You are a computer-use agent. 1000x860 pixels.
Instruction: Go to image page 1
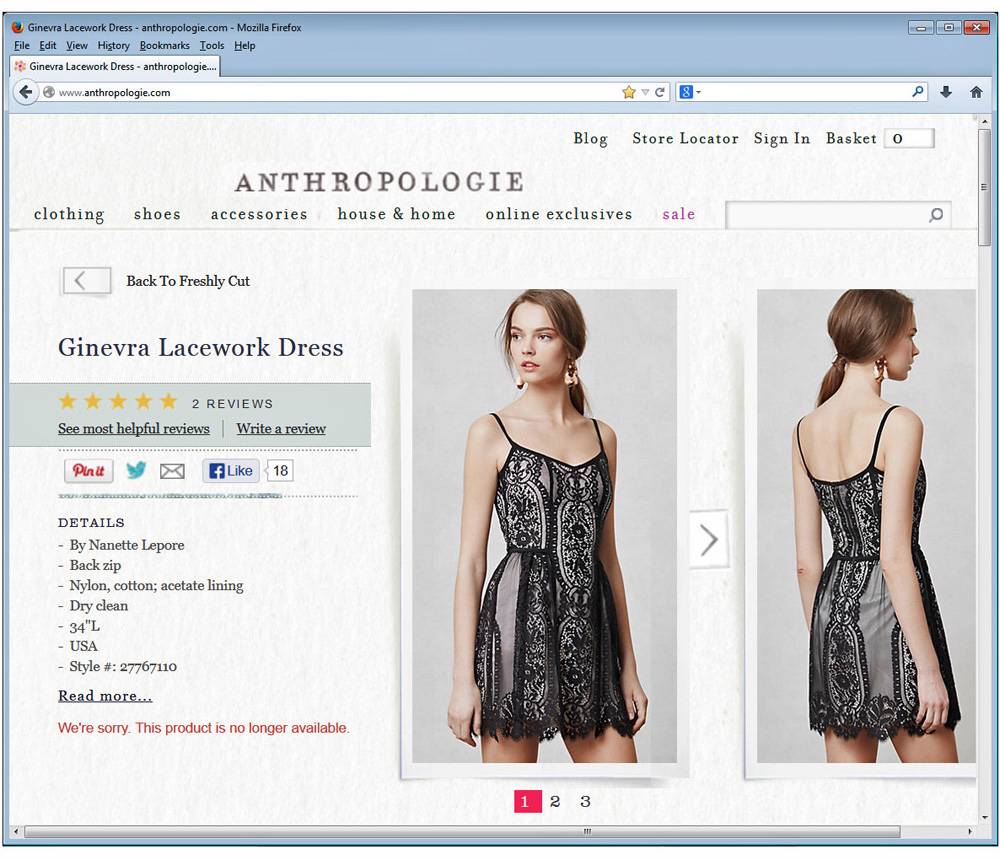tap(527, 801)
